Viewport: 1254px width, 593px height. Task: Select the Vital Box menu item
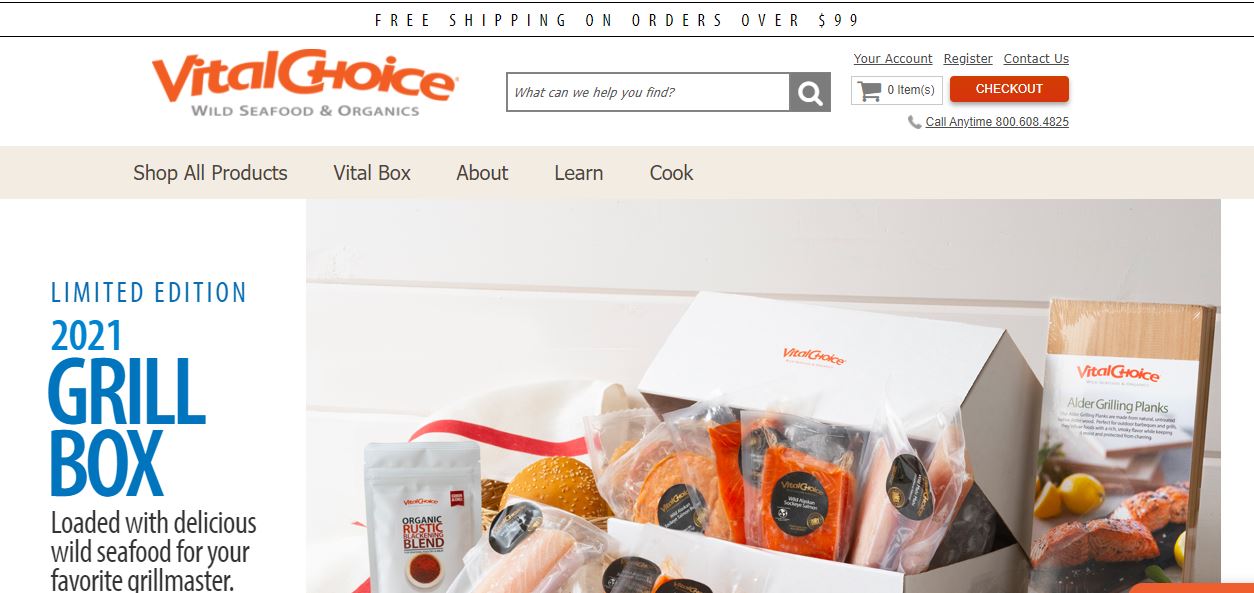coord(372,173)
